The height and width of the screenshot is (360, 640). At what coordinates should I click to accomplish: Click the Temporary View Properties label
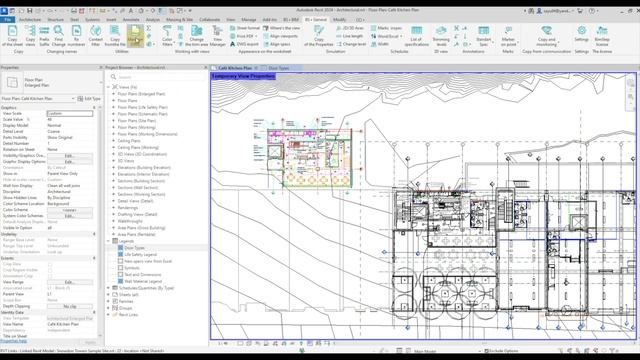coord(243,76)
